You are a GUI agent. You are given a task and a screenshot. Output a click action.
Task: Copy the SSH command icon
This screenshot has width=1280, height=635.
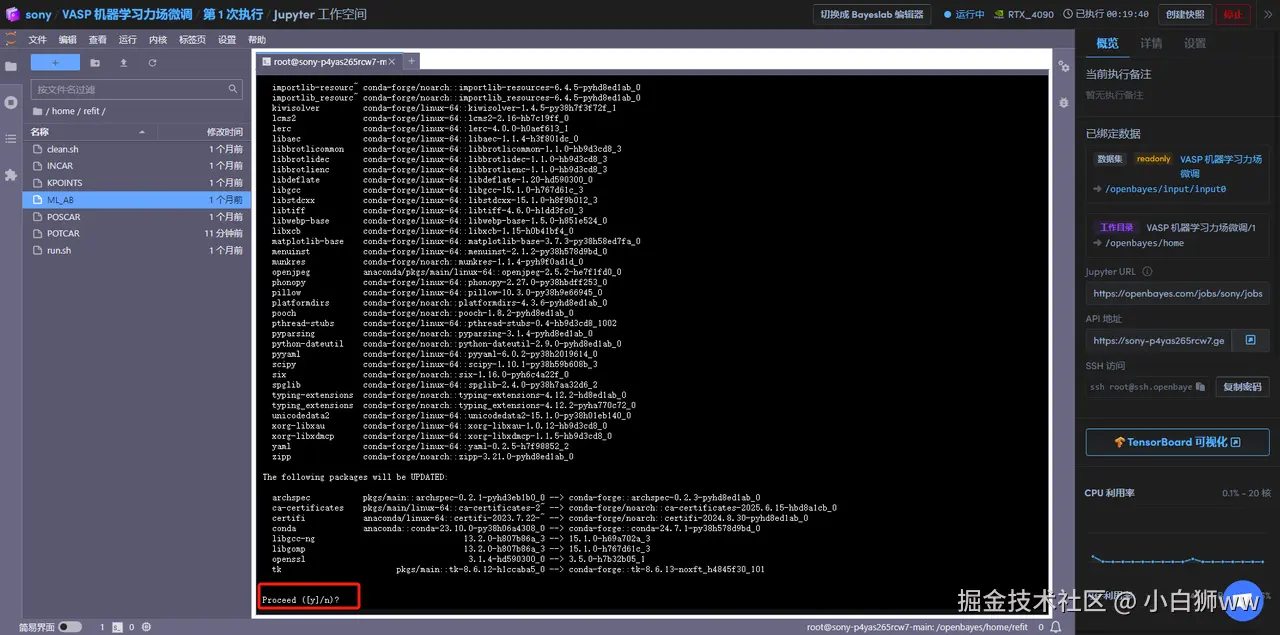tap(1200, 387)
